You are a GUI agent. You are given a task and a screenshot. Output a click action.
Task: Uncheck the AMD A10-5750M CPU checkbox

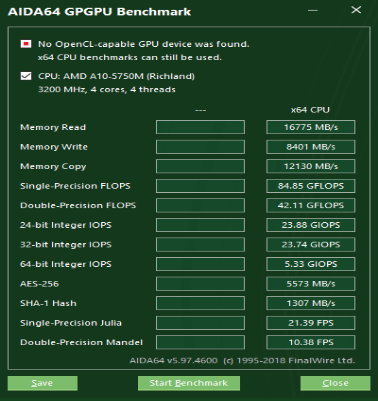click(26, 76)
